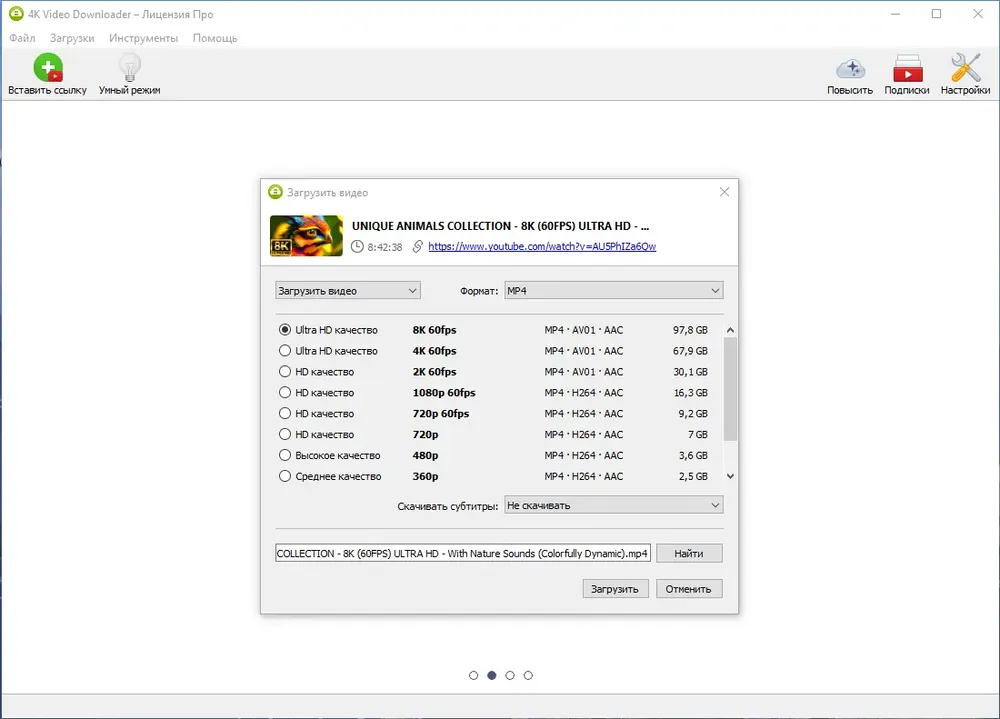Click the quality list scrollbar down arrow
This screenshot has width=1000, height=719.
pyautogui.click(x=730, y=477)
